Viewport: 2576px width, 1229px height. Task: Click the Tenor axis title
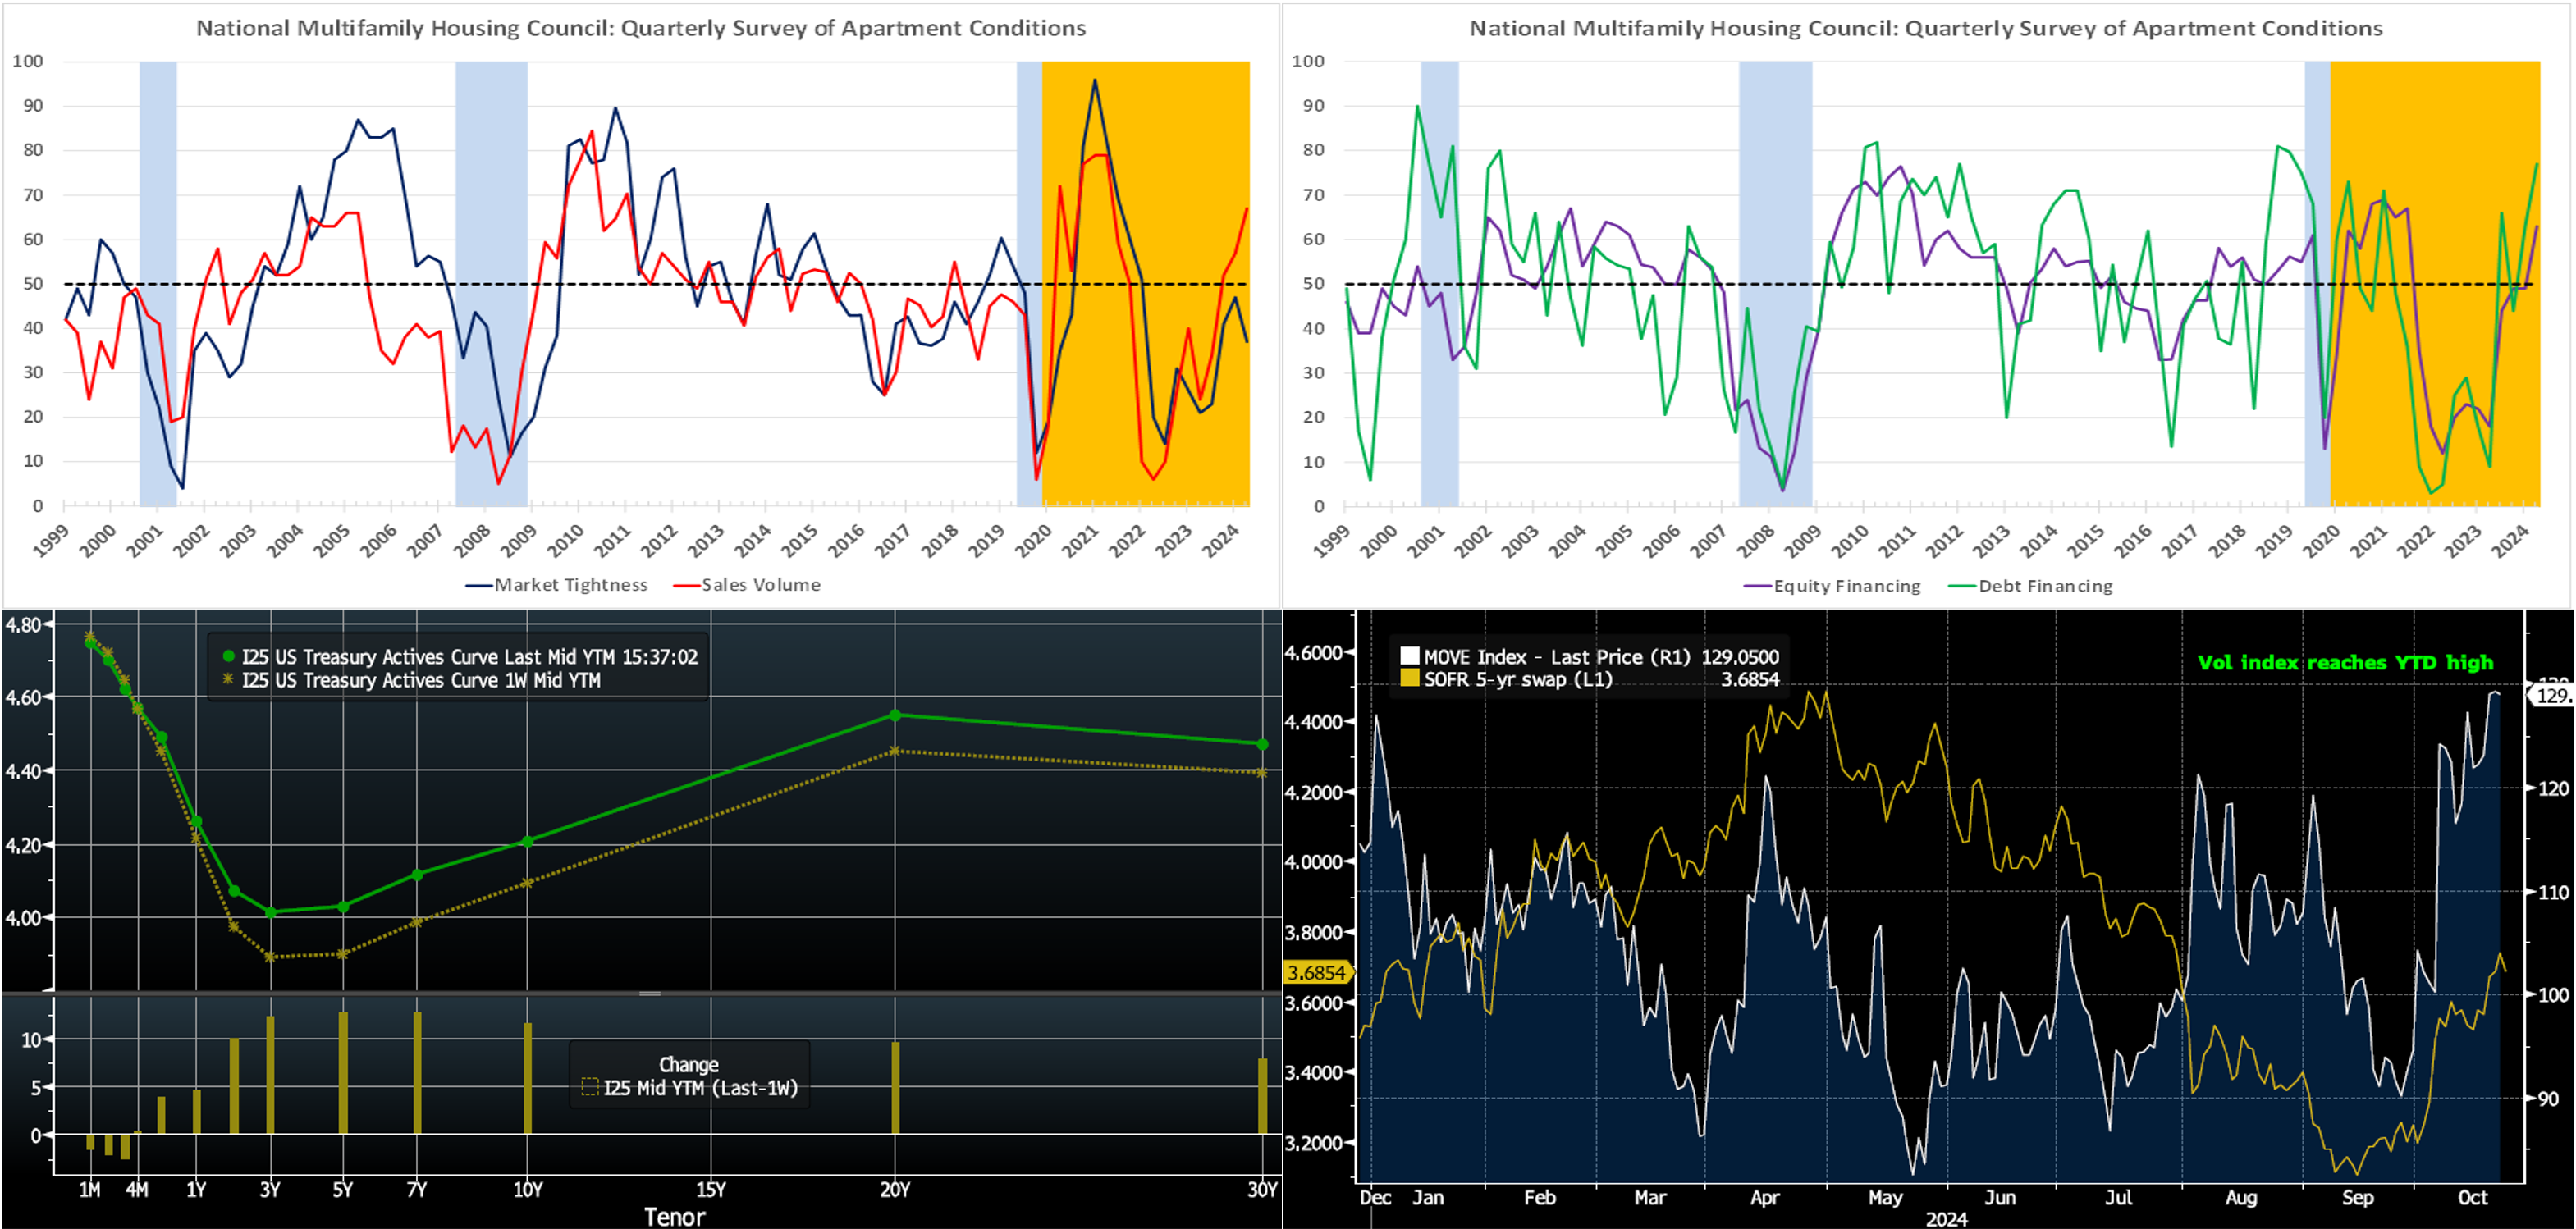pos(674,1216)
